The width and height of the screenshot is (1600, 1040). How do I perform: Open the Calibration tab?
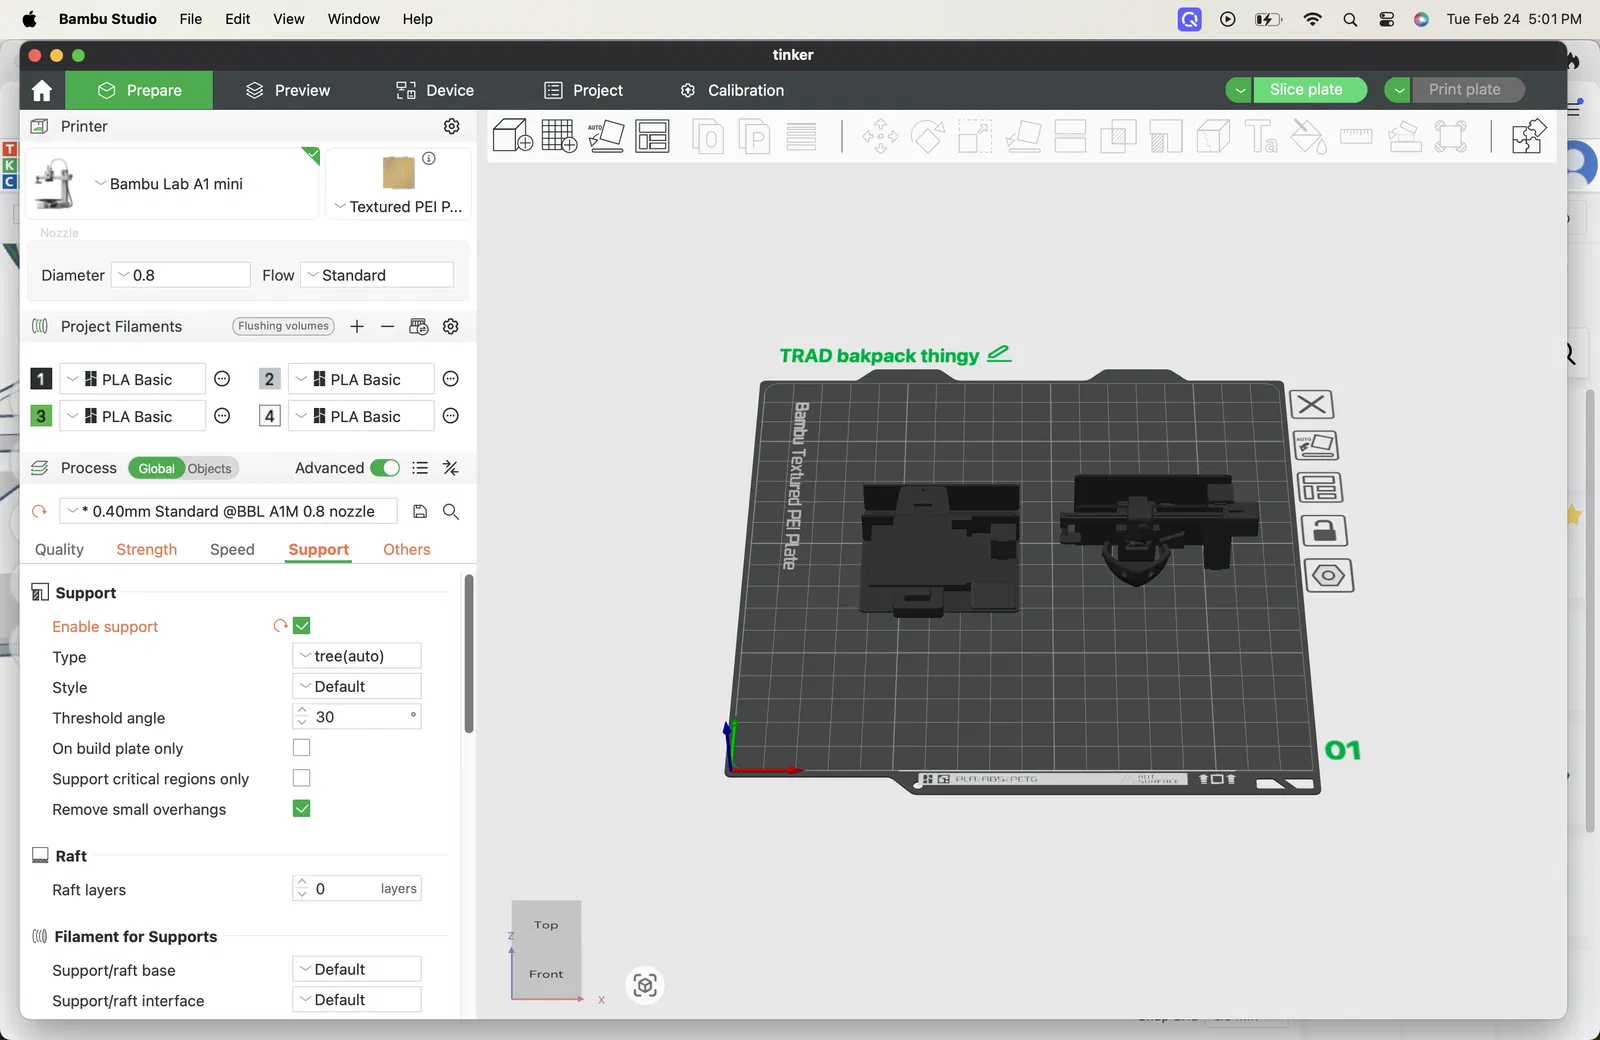(x=732, y=90)
